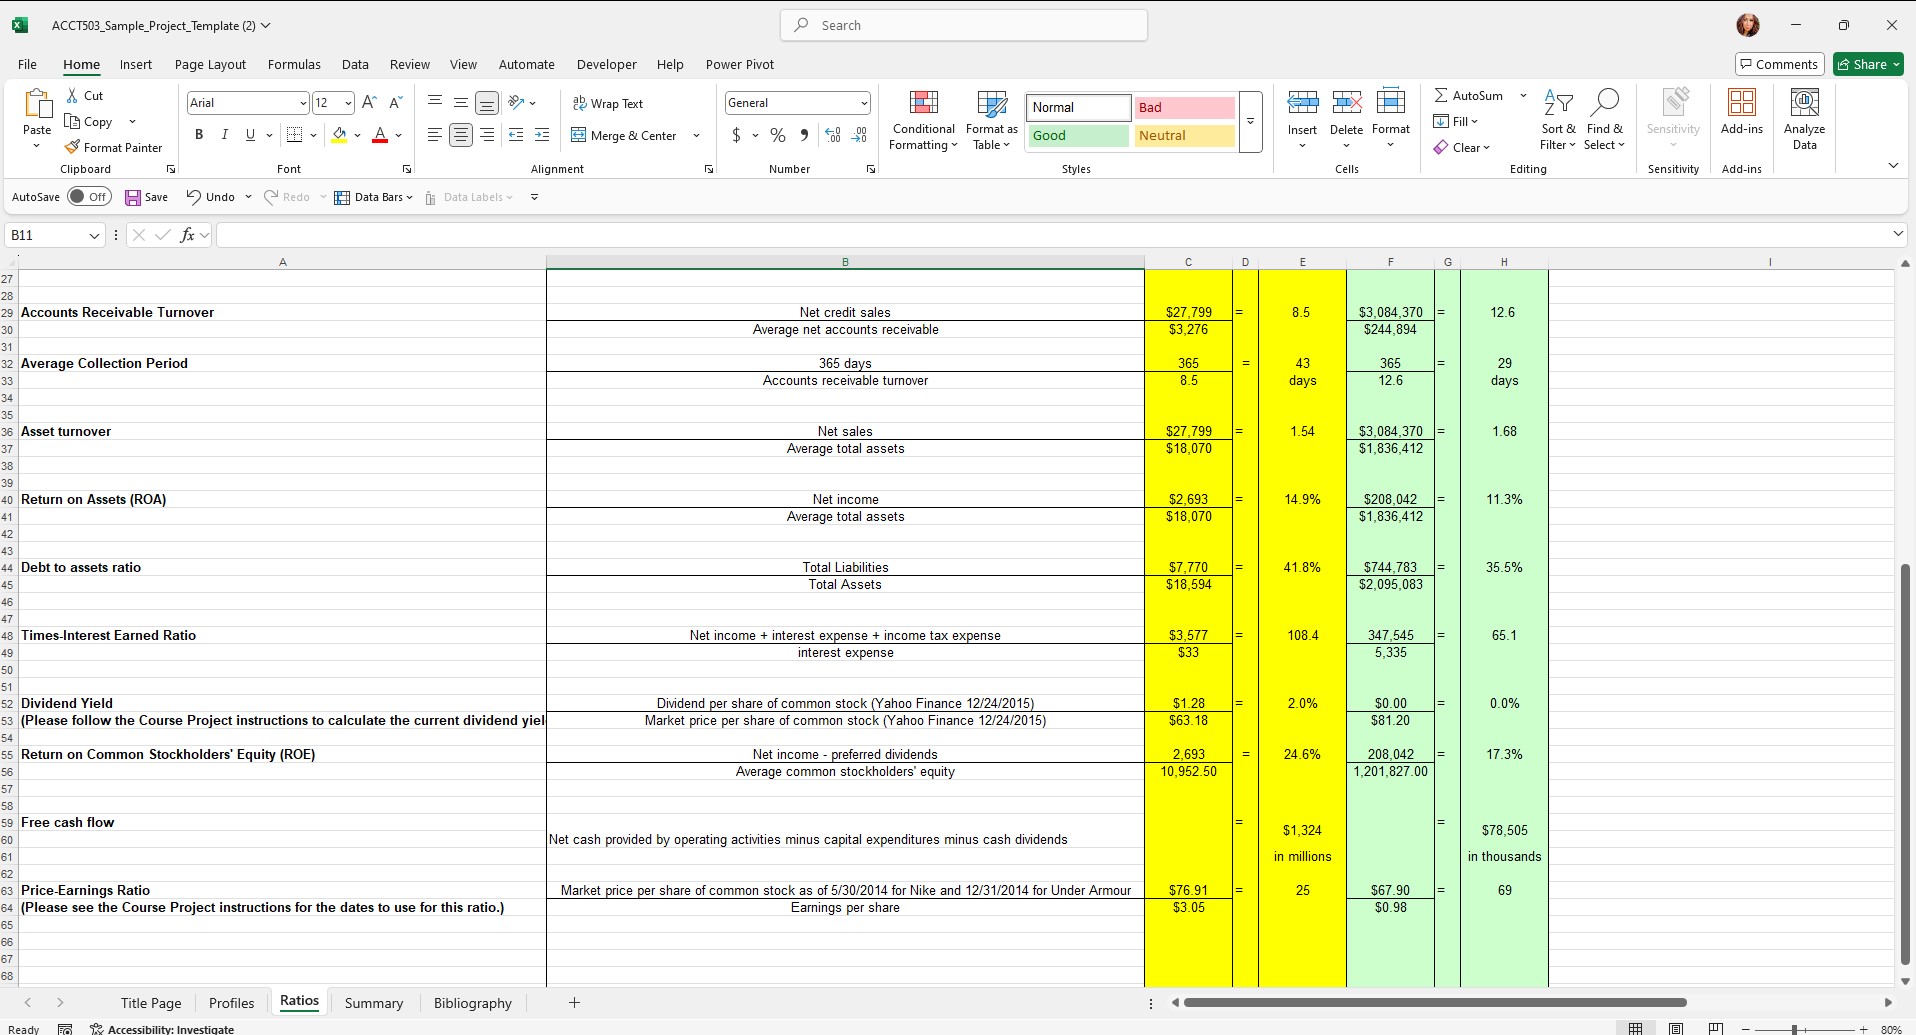Viewport: 1916px width, 1035px height.
Task: Toggle Wrap Text for the cell
Action: [609, 103]
